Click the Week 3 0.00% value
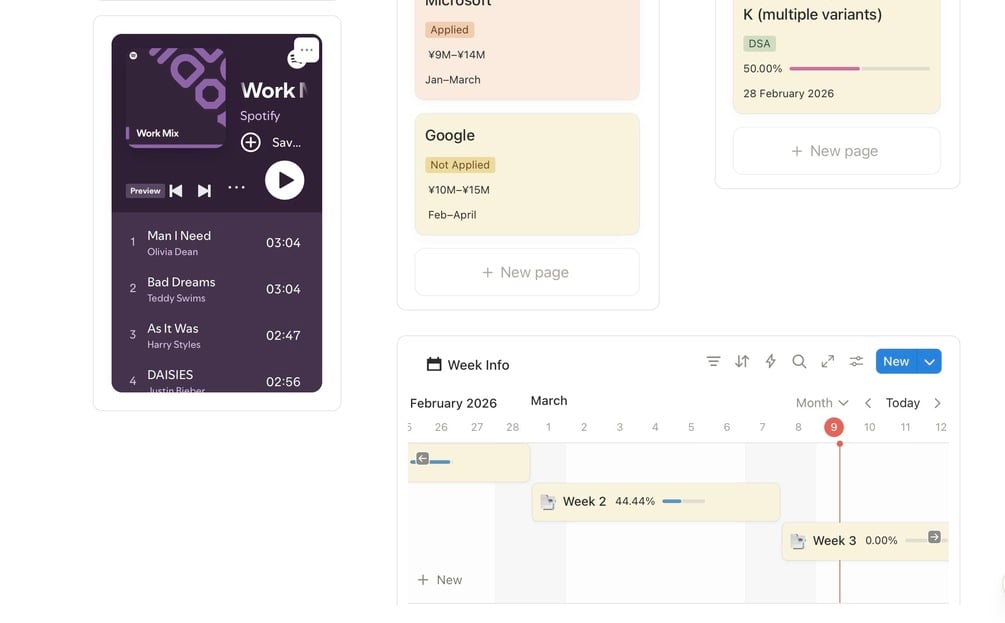Image resolution: width=1005 pixels, height=623 pixels. (x=881, y=540)
